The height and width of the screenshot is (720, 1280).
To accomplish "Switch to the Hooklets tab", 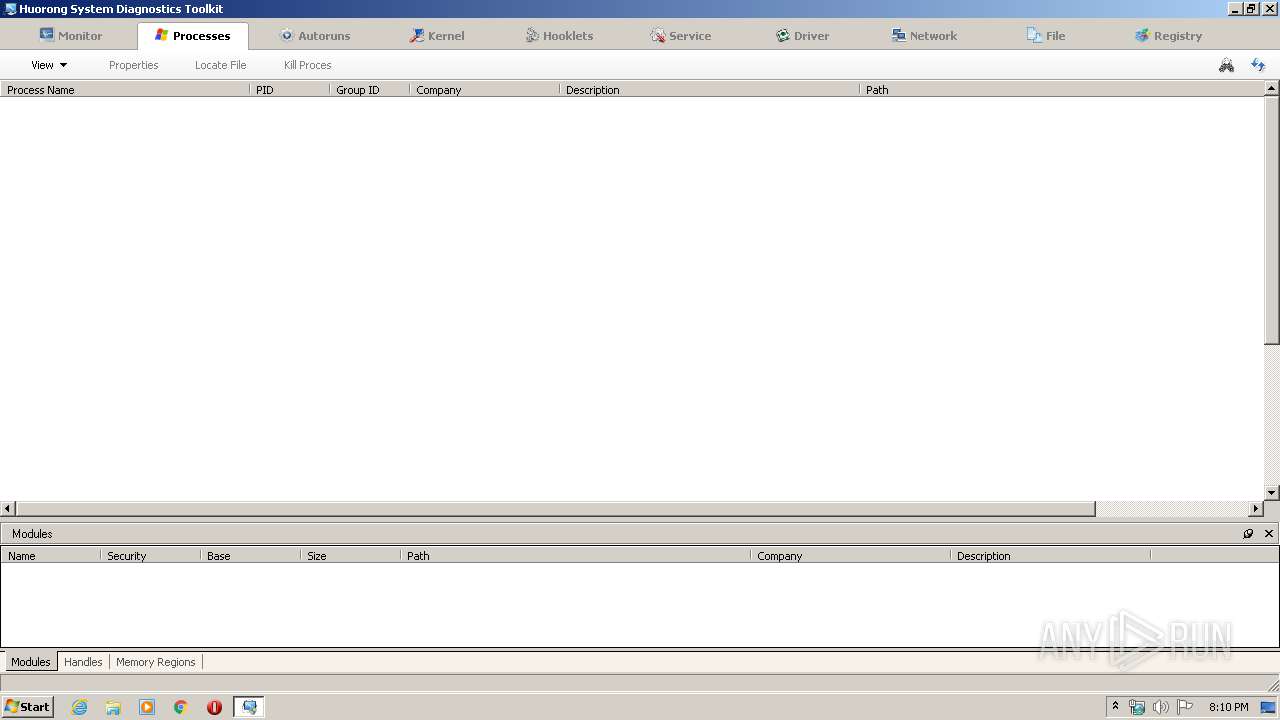I will click(559, 35).
